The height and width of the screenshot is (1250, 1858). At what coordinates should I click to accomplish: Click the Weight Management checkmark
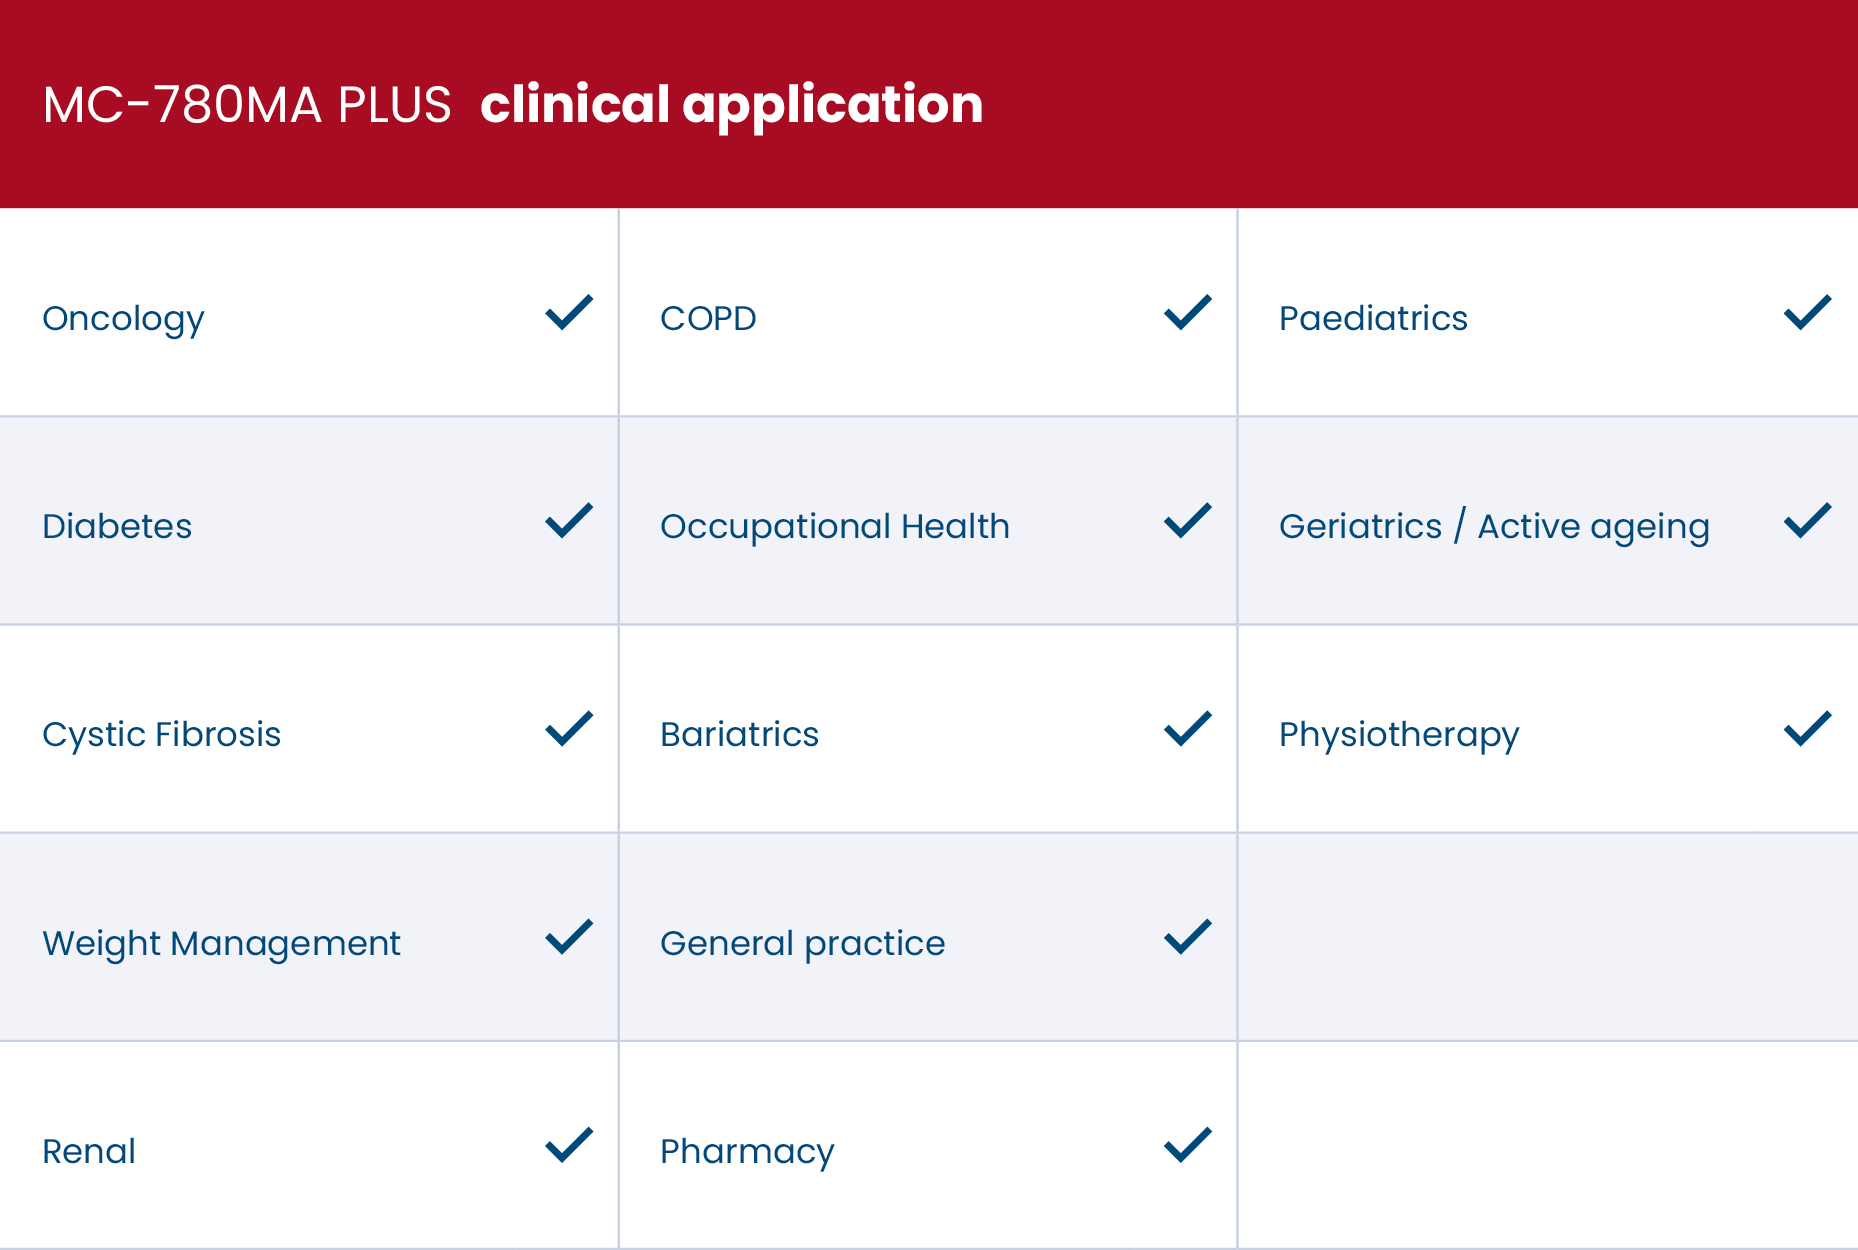pyautogui.click(x=569, y=937)
